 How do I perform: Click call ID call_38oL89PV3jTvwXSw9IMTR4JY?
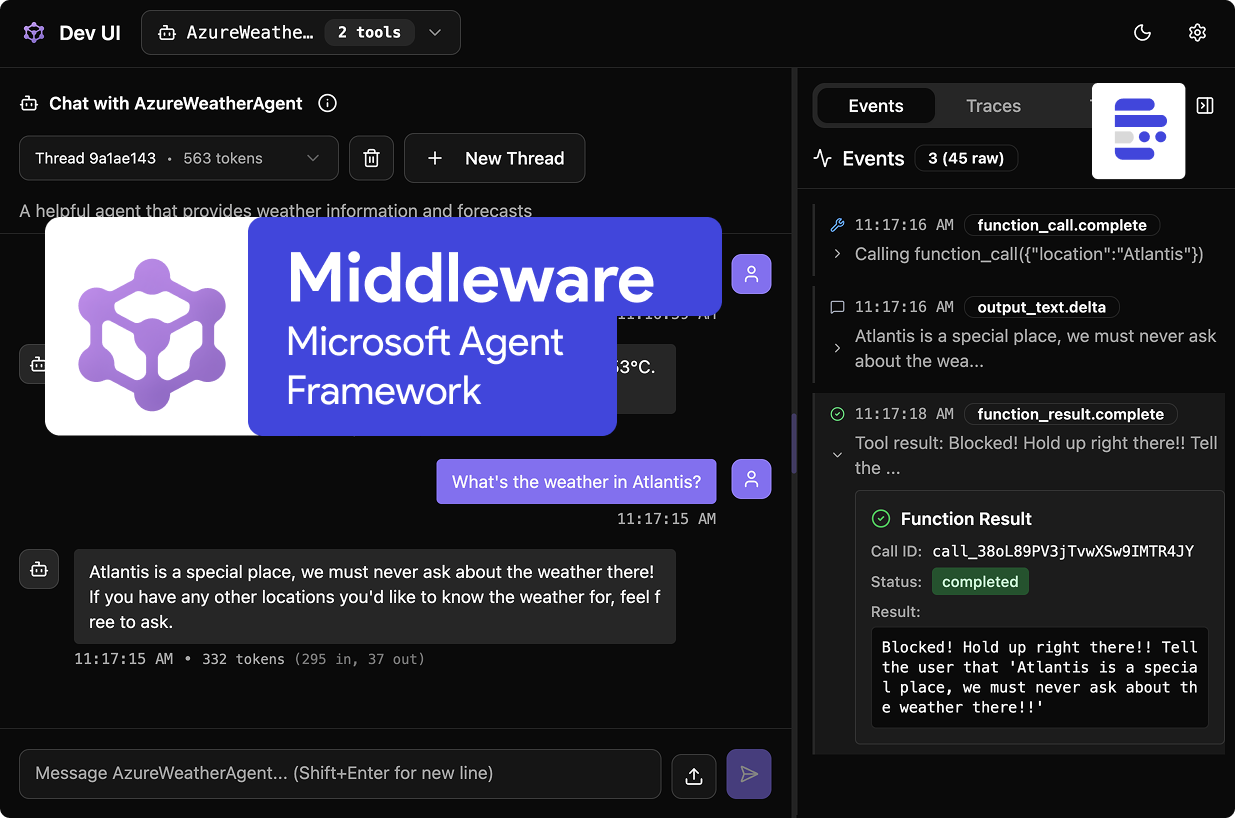pos(1063,551)
